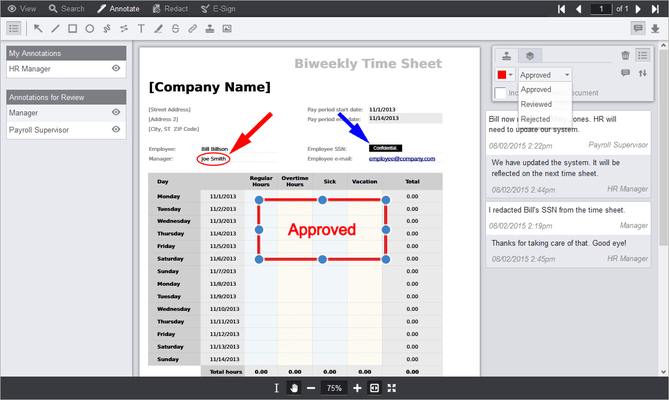Viewport: 669px width, 400px height.
Task: Go to the next page
Action: (x=638, y=9)
